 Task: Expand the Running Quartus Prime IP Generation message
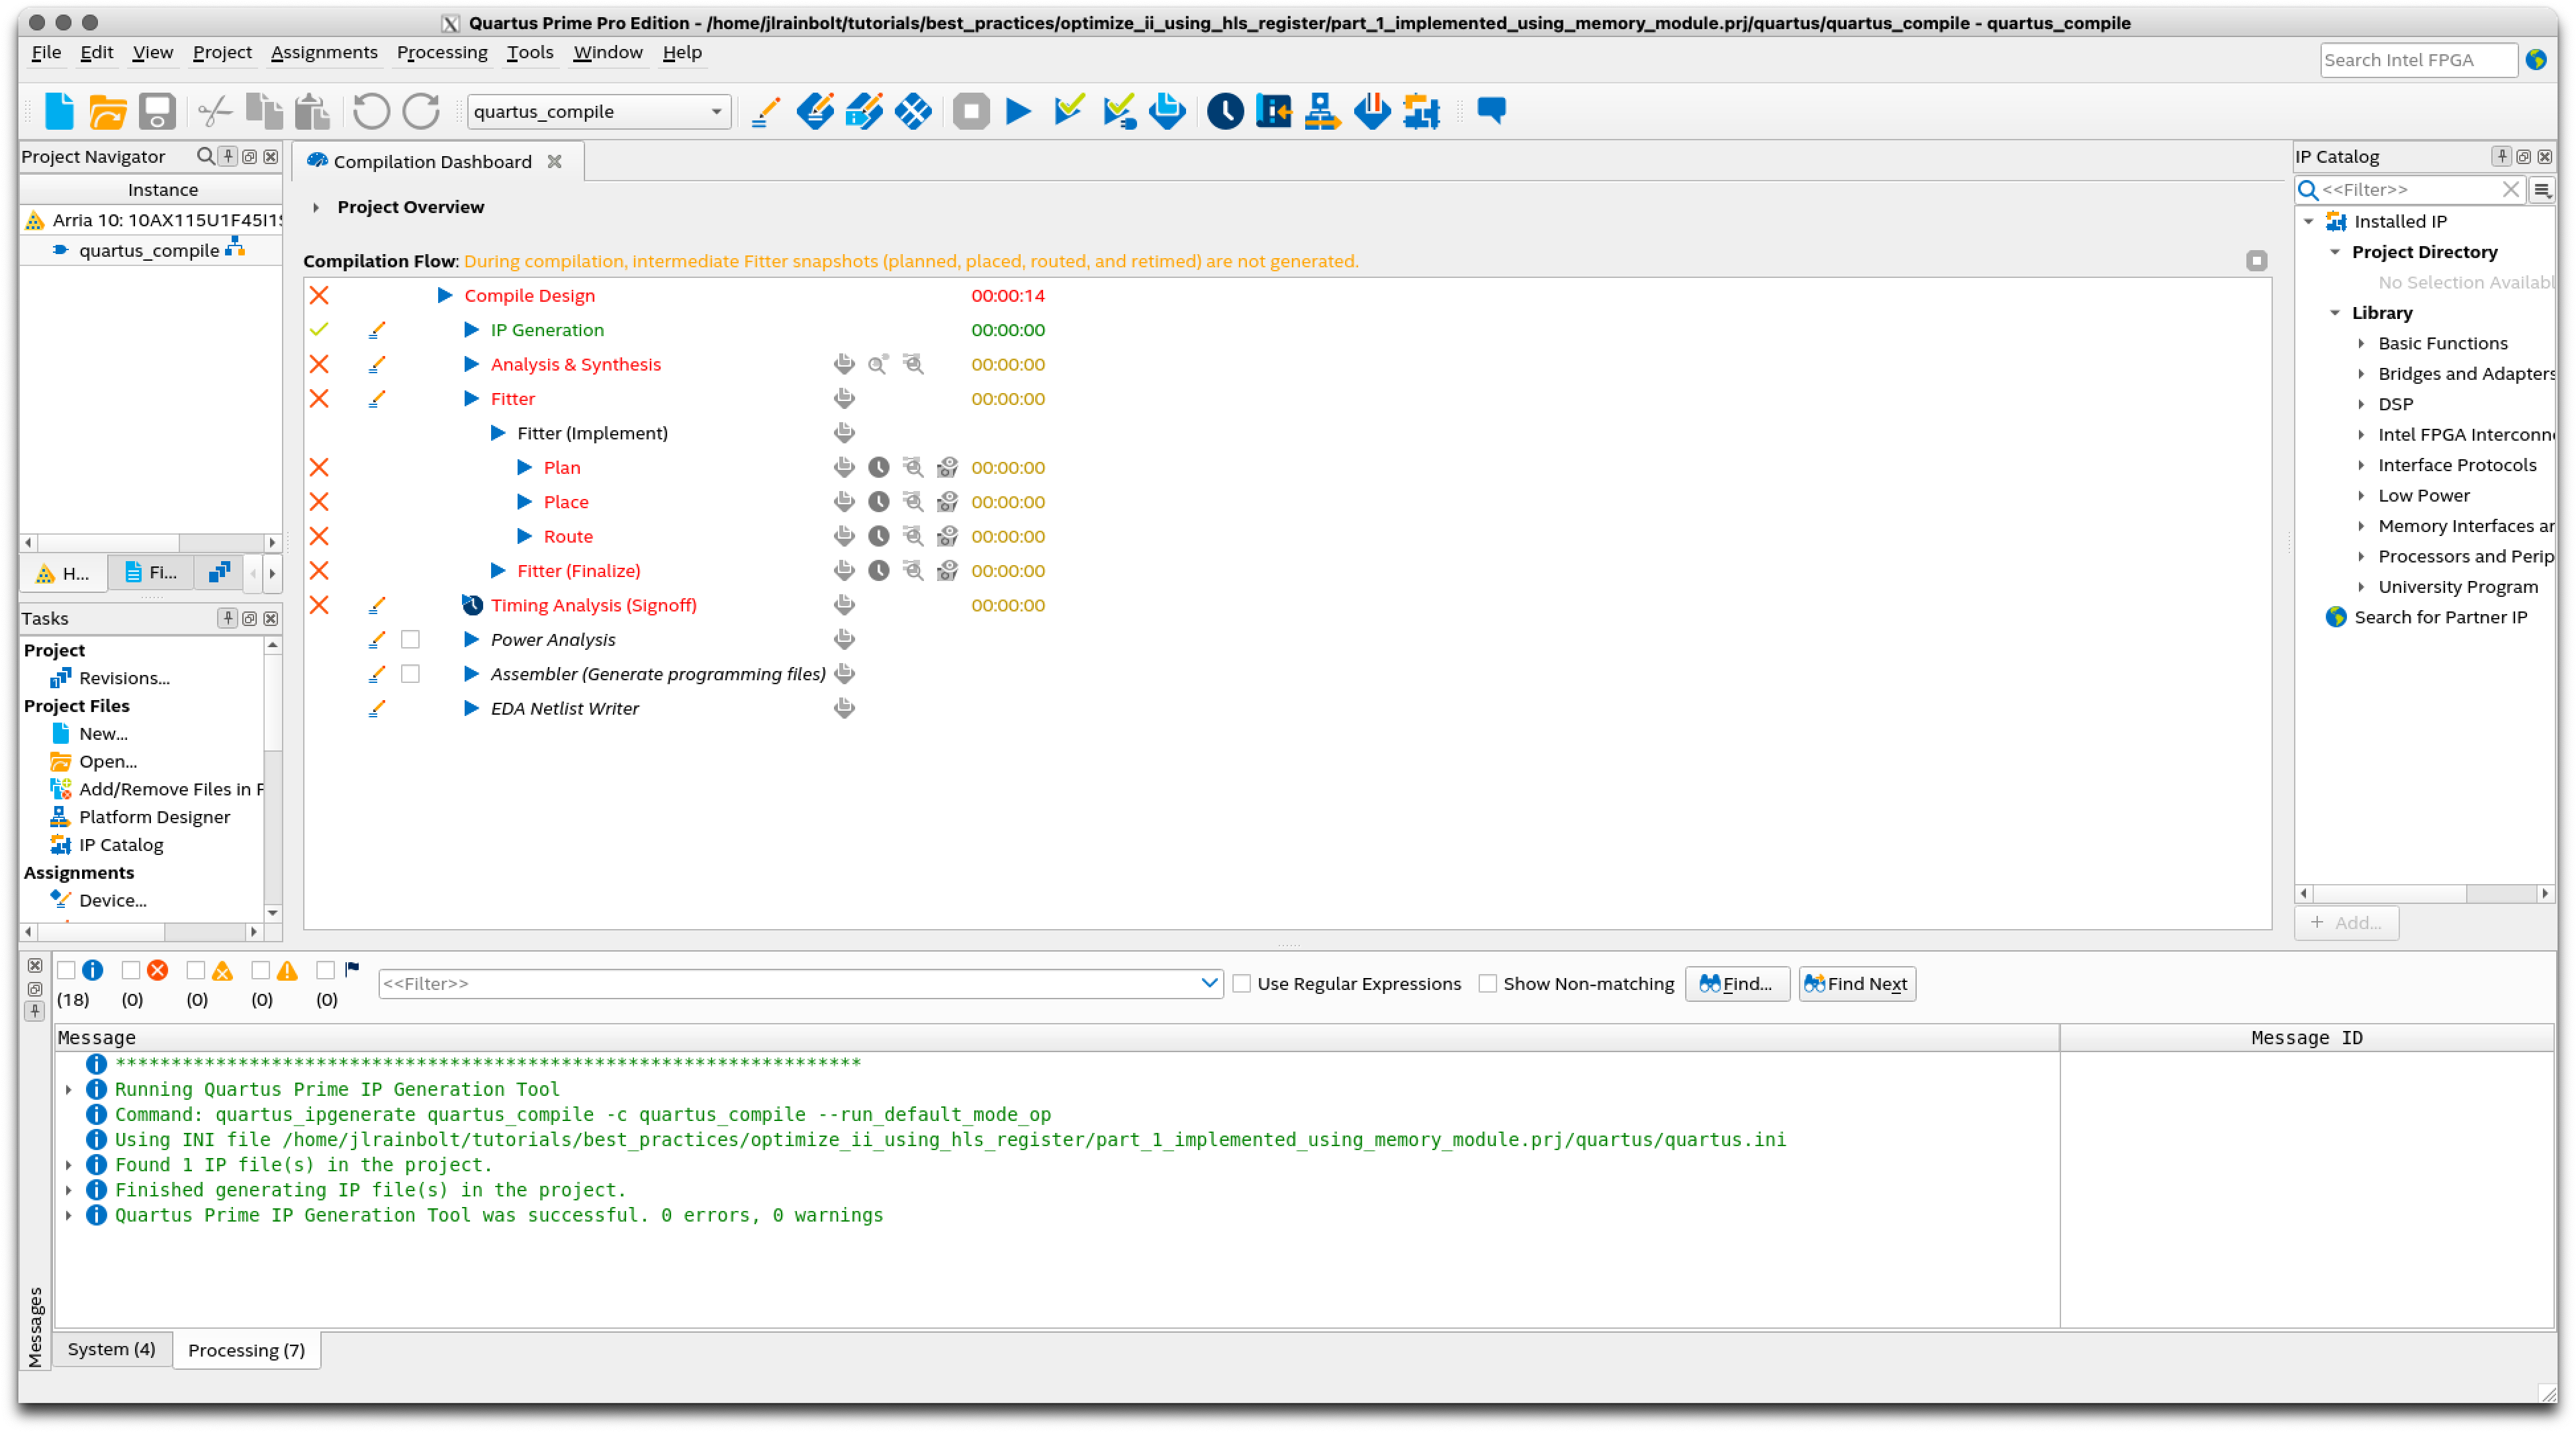[68, 1089]
